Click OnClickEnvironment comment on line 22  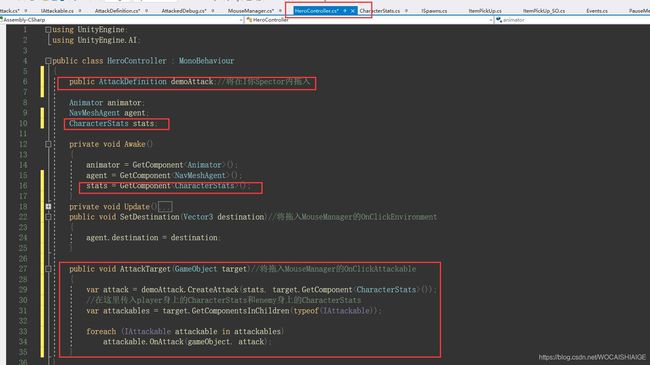click(399, 217)
